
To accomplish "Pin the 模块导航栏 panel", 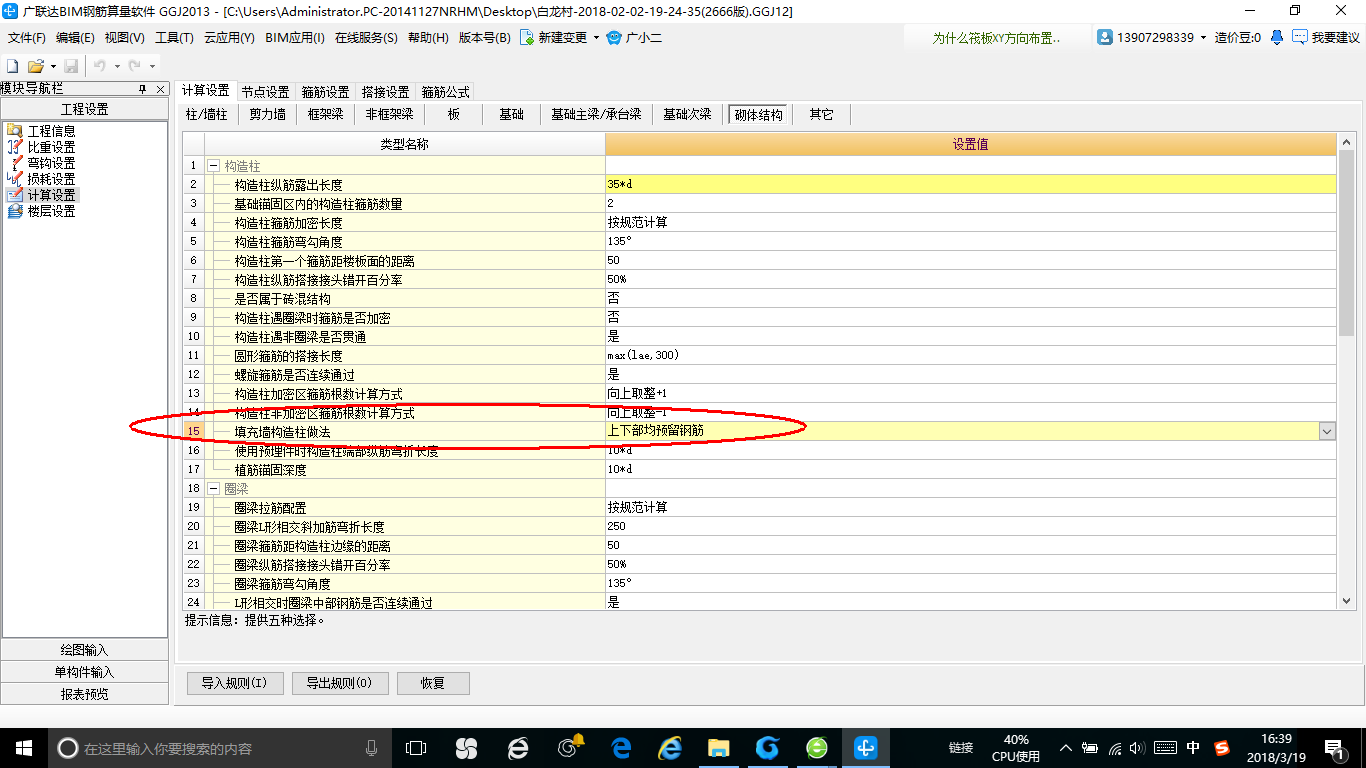I will (x=143, y=89).
